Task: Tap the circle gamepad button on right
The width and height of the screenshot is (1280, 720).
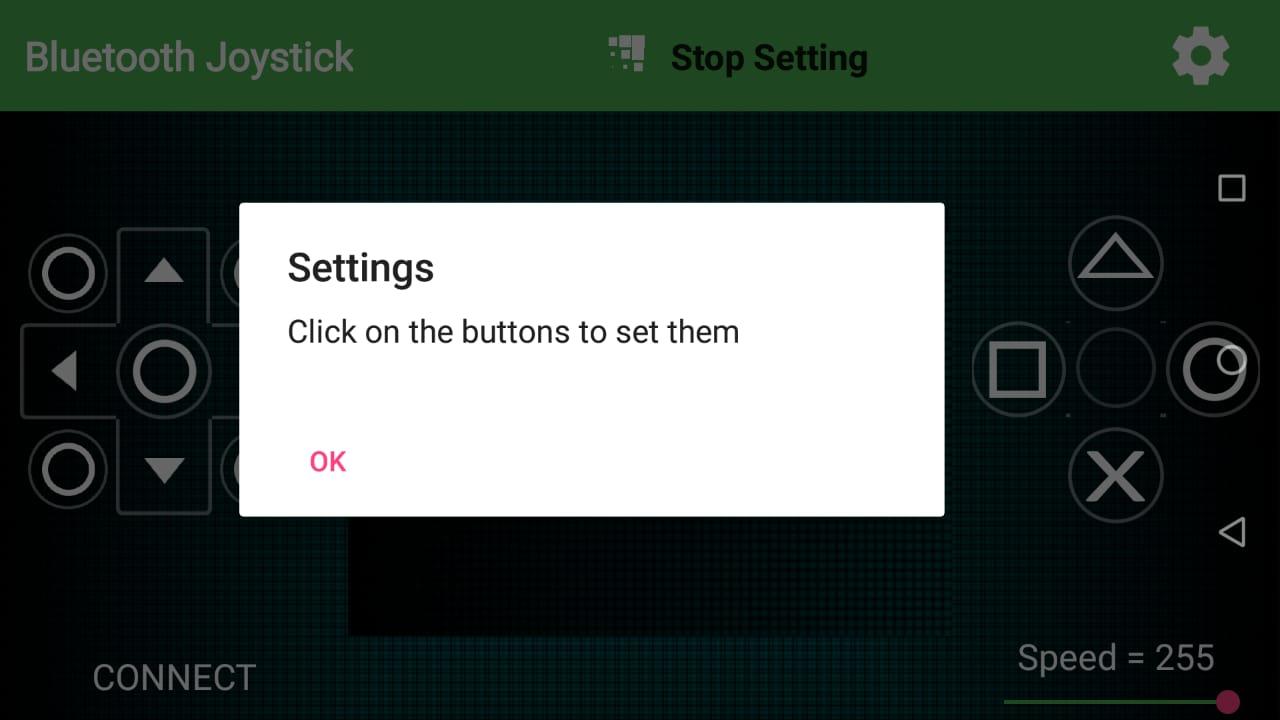Action: pyautogui.click(x=1212, y=370)
